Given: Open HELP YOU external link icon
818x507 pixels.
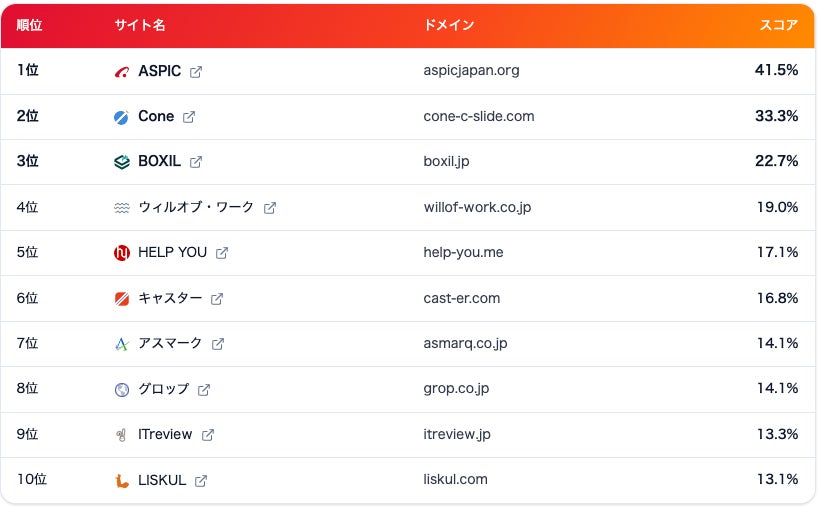Looking at the screenshot, I should coord(222,253).
